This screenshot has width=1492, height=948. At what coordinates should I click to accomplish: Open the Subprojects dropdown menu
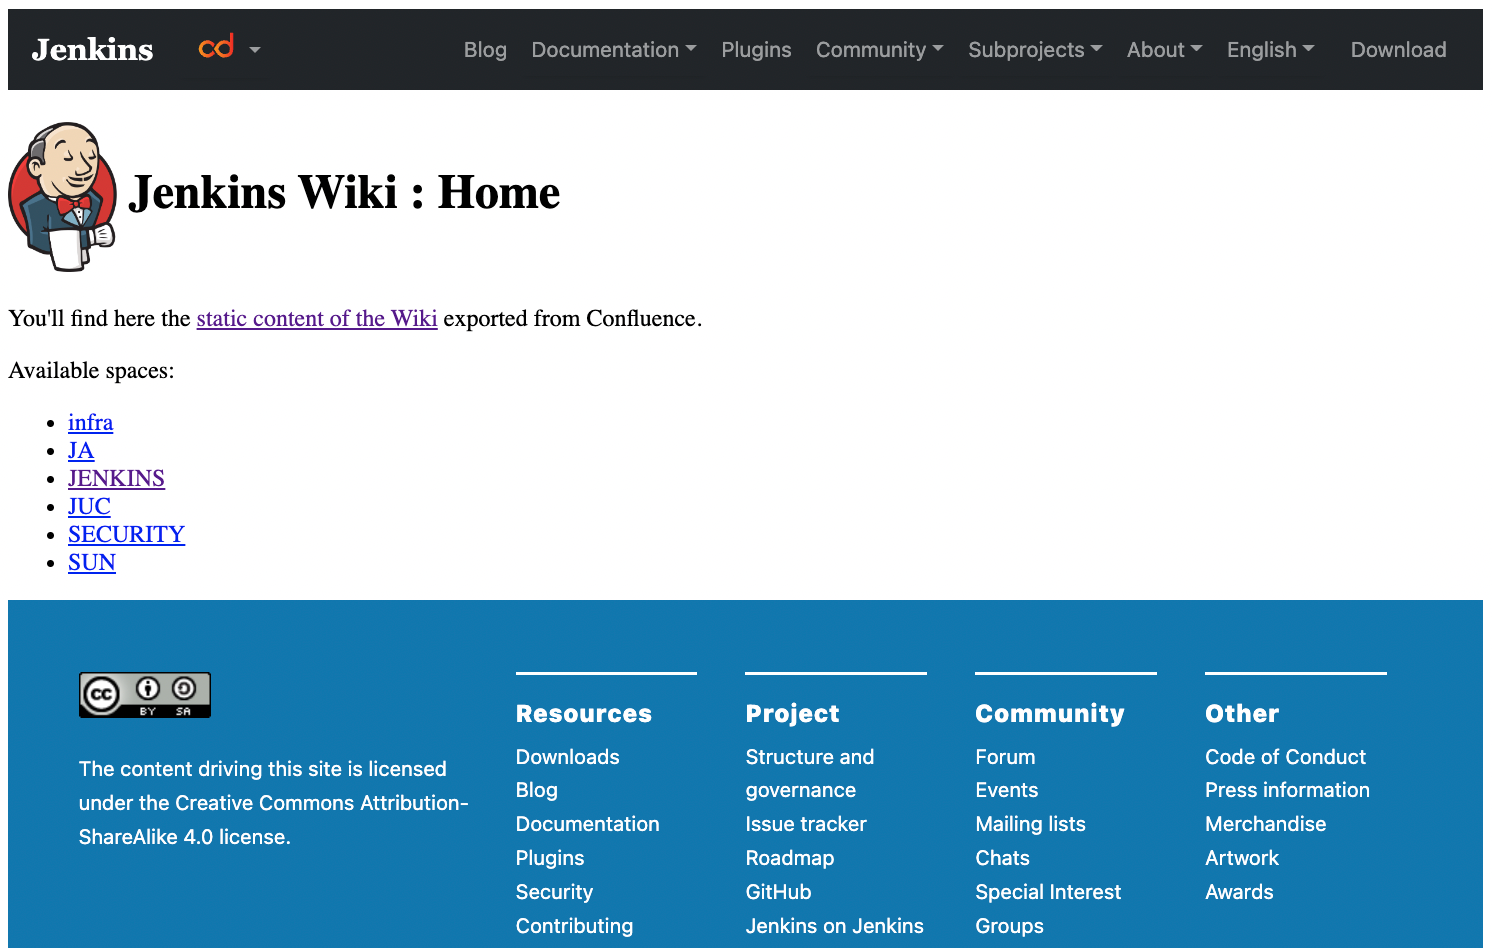pos(1034,50)
